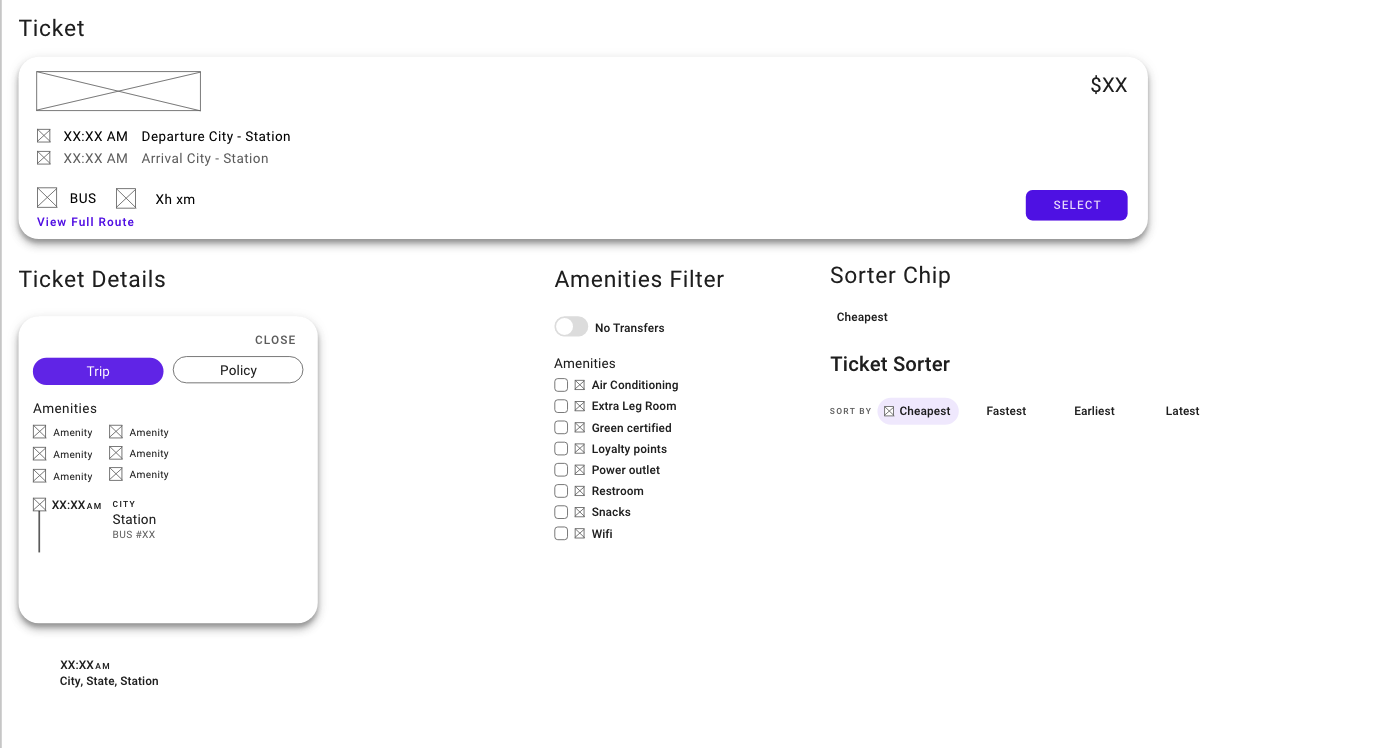Click CLOSE in the Ticket Details card

tap(275, 340)
